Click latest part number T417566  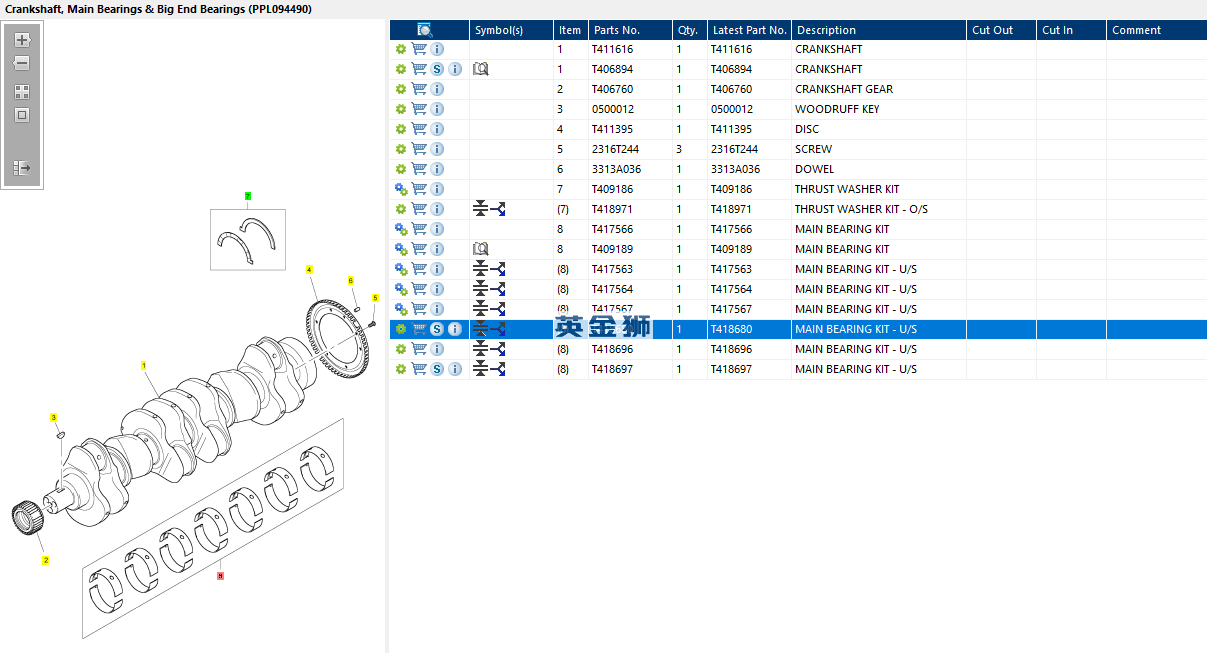pos(731,229)
